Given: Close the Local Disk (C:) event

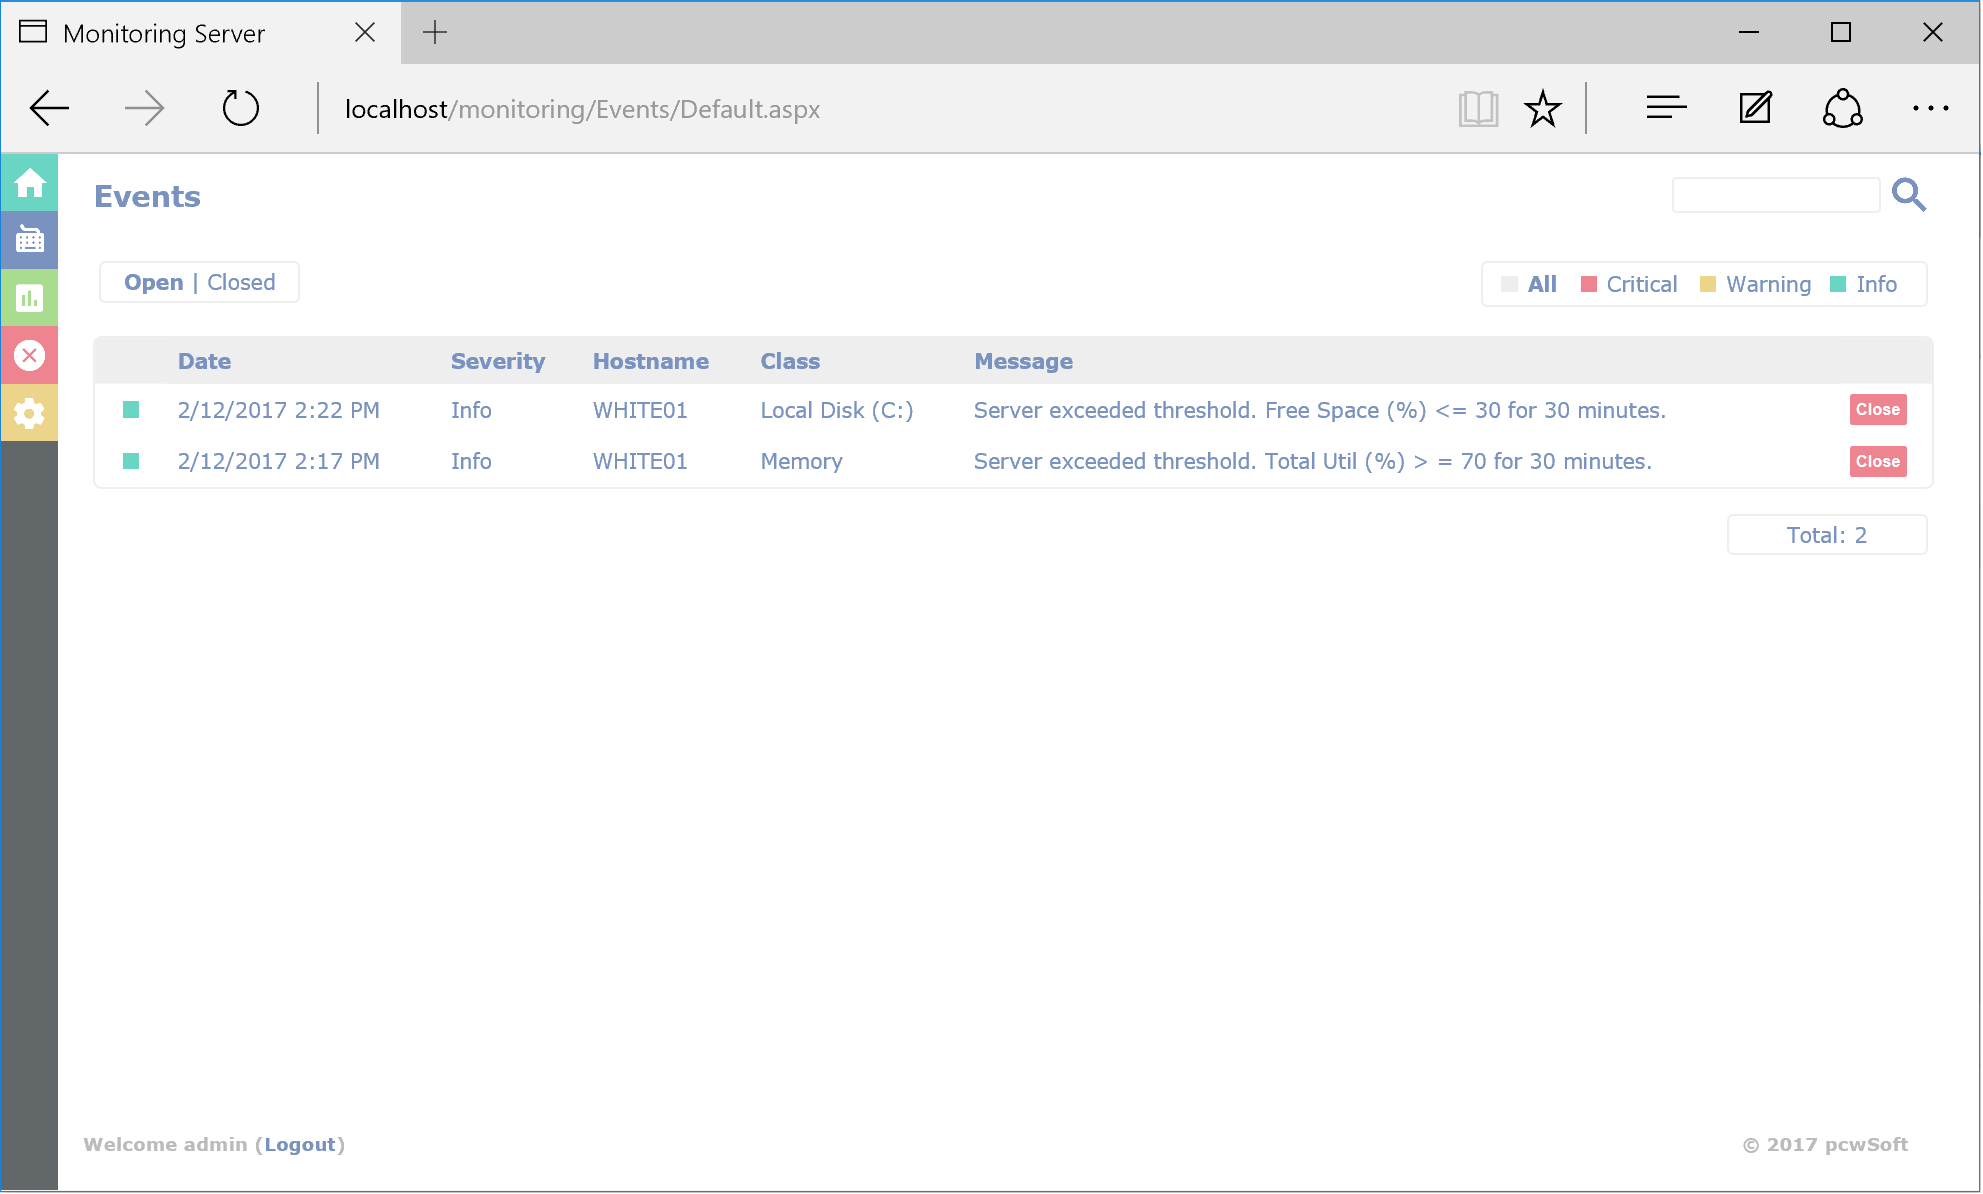Looking at the screenshot, I should pos(1877,410).
